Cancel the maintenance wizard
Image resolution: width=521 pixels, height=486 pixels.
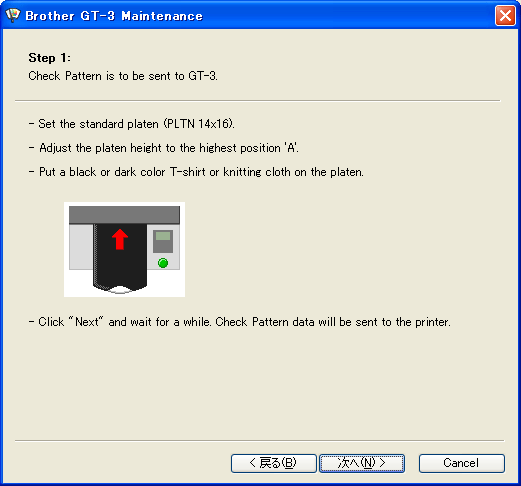pos(462,463)
